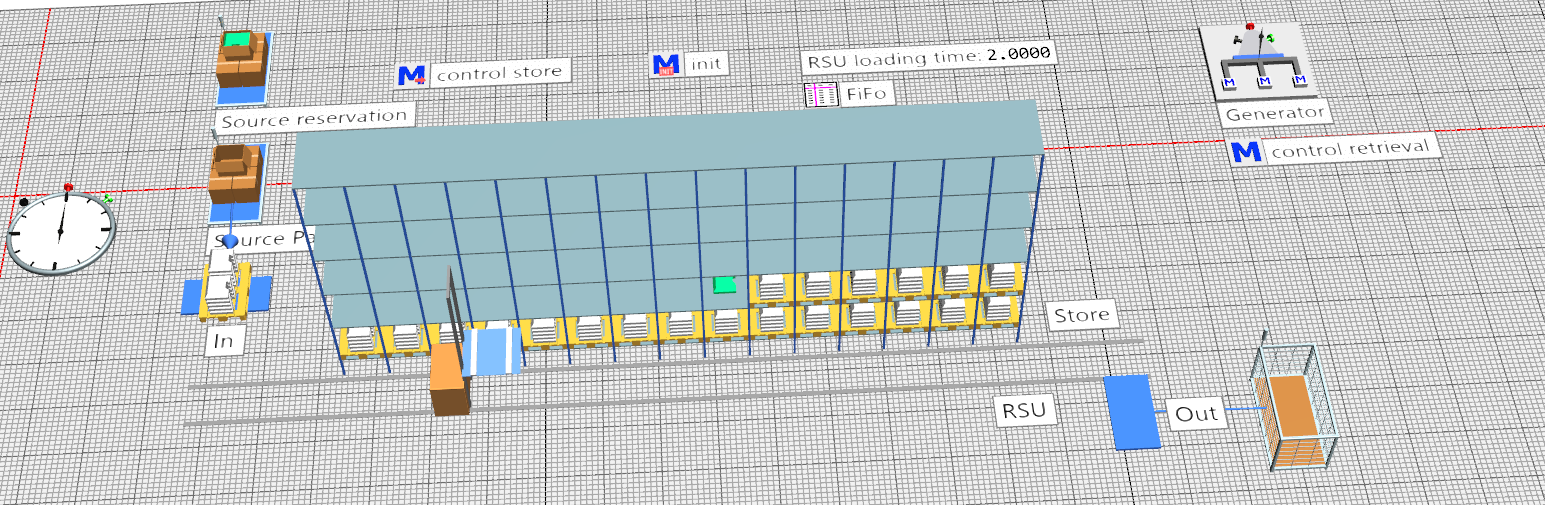
Task: Click the EventController clock icon
Action: (x=61, y=232)
